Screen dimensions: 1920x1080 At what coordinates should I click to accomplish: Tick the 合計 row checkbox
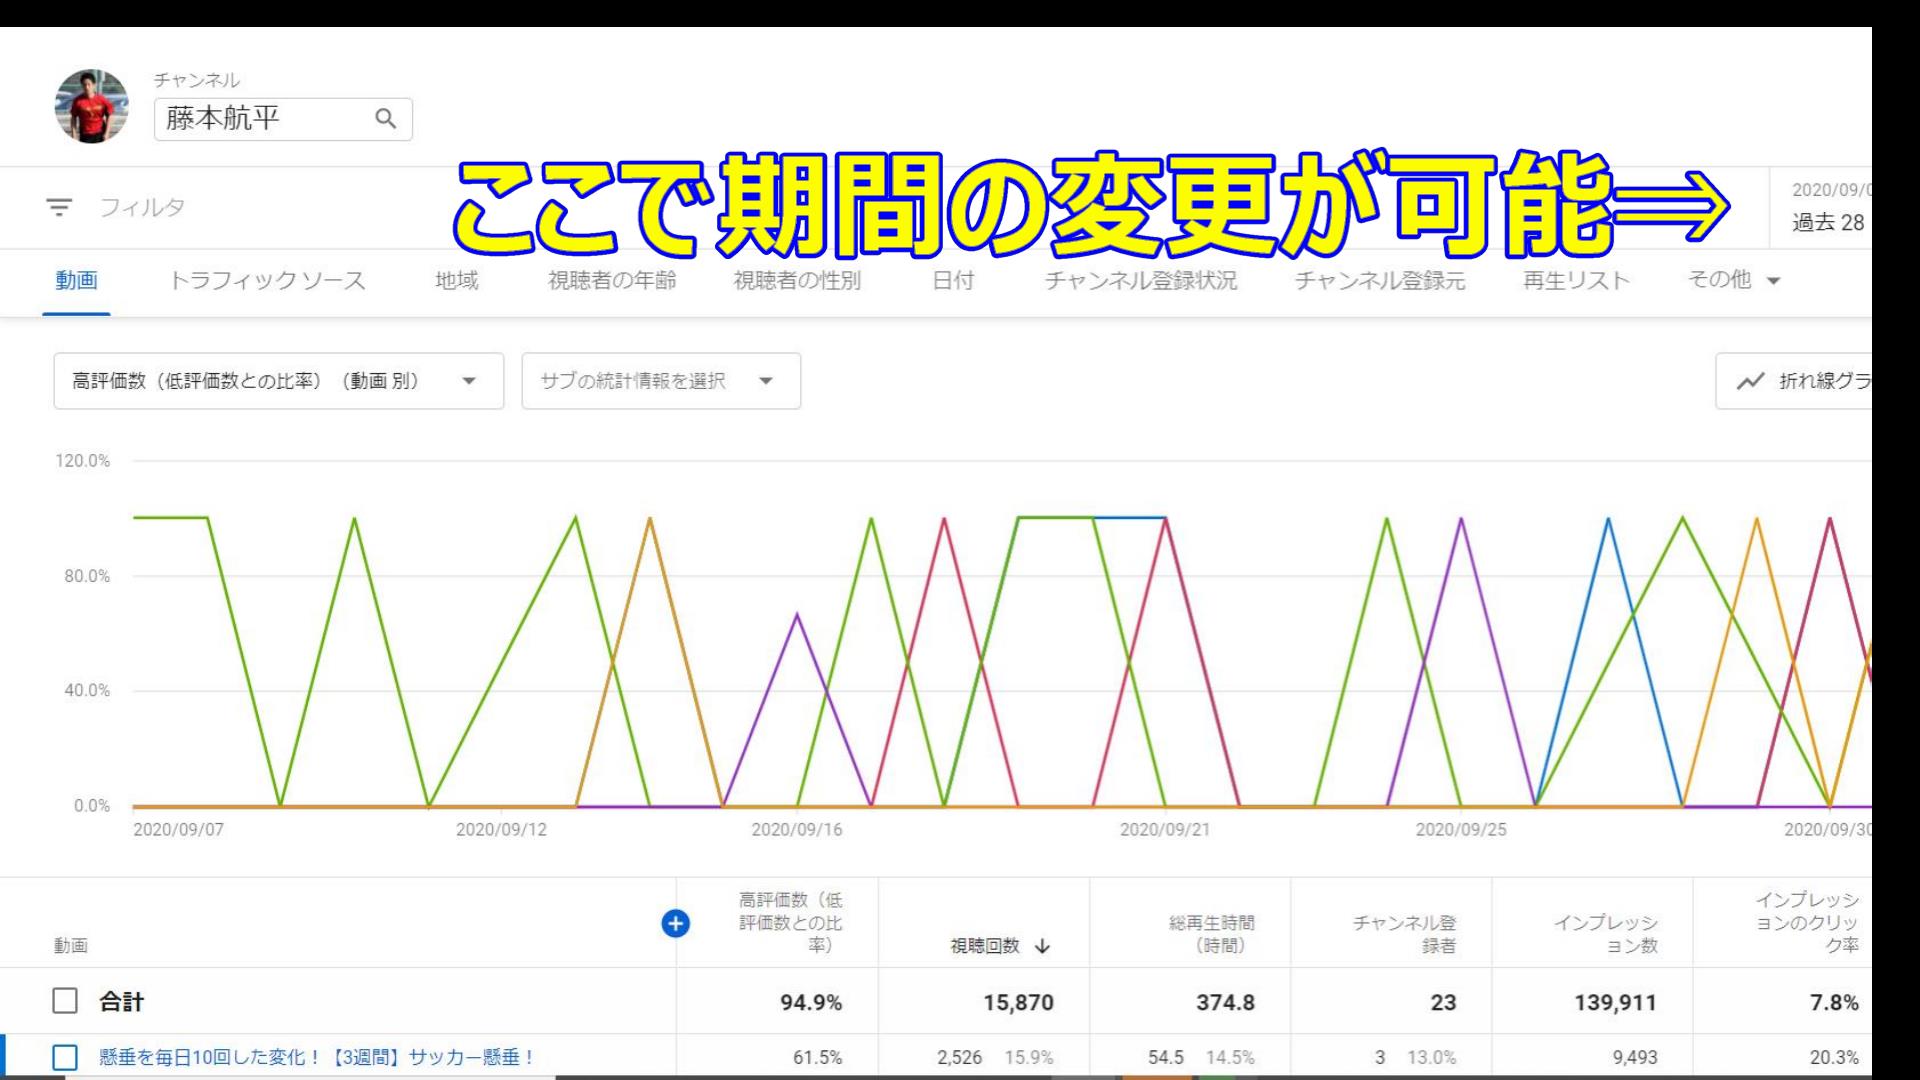65,1001
